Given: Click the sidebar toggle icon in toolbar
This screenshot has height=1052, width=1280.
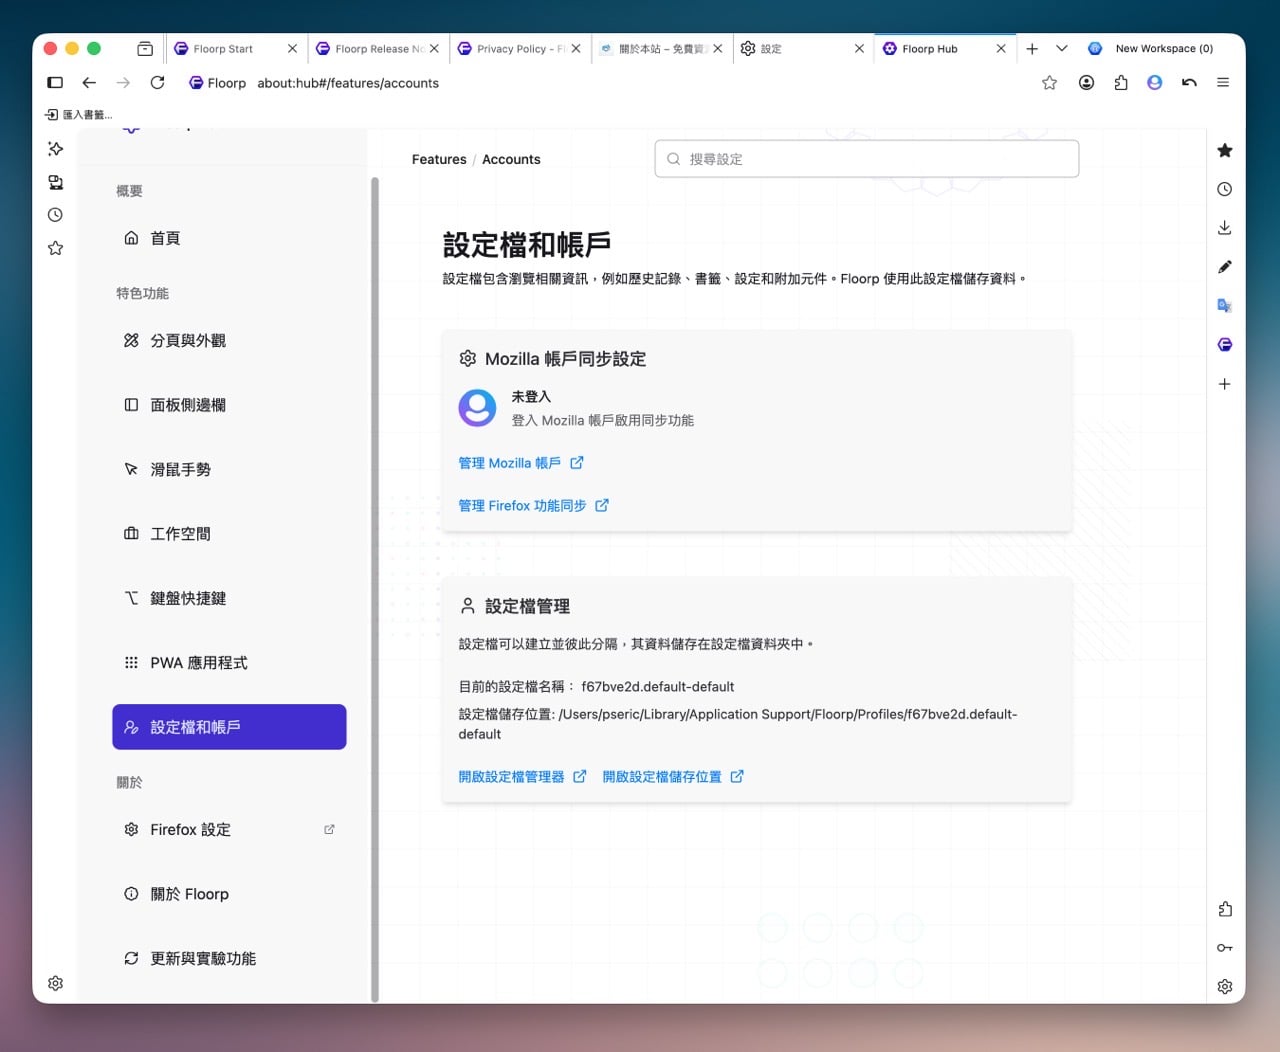Looking at the screenshot, I should click(x=55, y=83).
